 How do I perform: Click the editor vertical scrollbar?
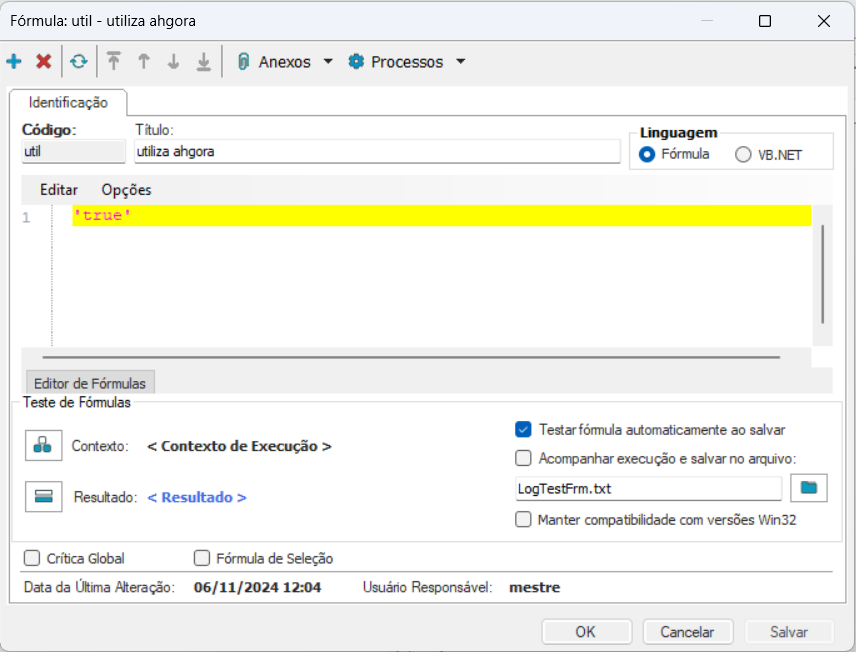pos(822,275)
